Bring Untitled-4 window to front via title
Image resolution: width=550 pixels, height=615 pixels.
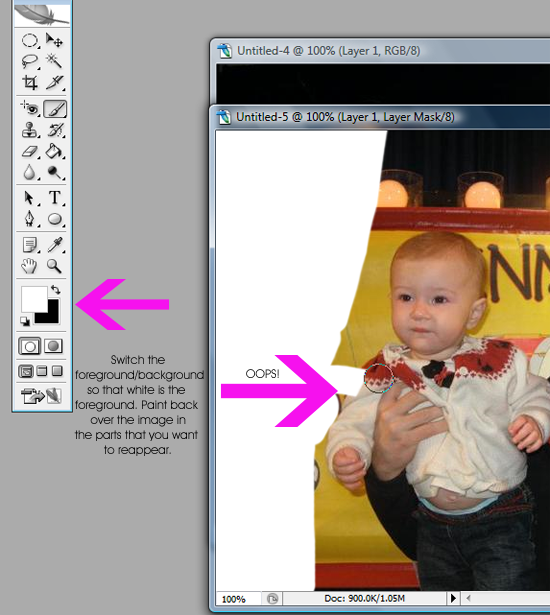click(x=329, y=51)
